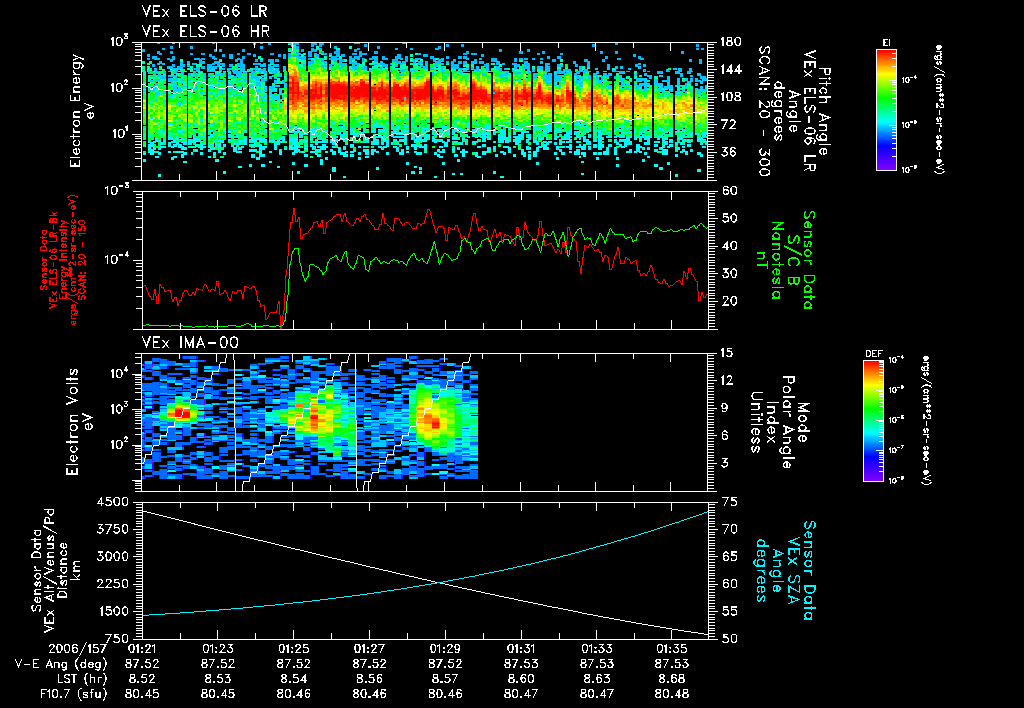
Task: Select the 'VEx IMA-00' panel title
Action: [x=190, y=342]
